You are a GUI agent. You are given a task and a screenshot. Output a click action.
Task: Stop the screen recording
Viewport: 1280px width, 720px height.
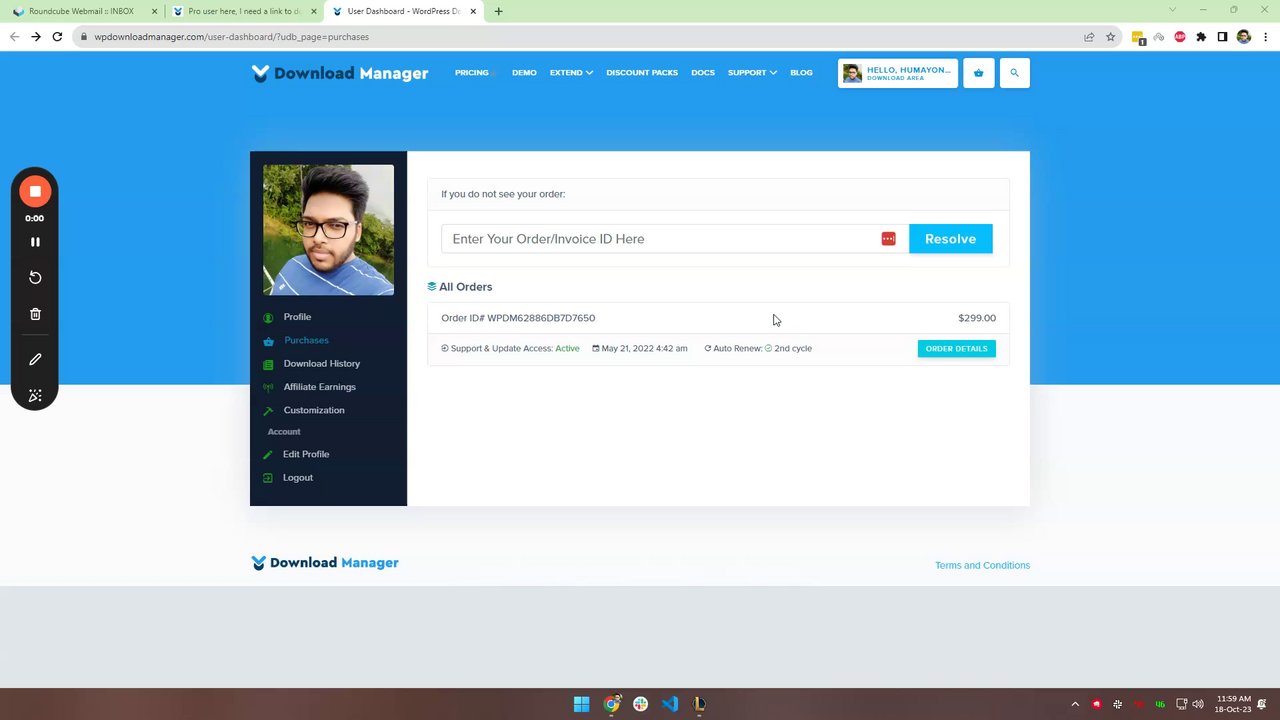(35, 191)
